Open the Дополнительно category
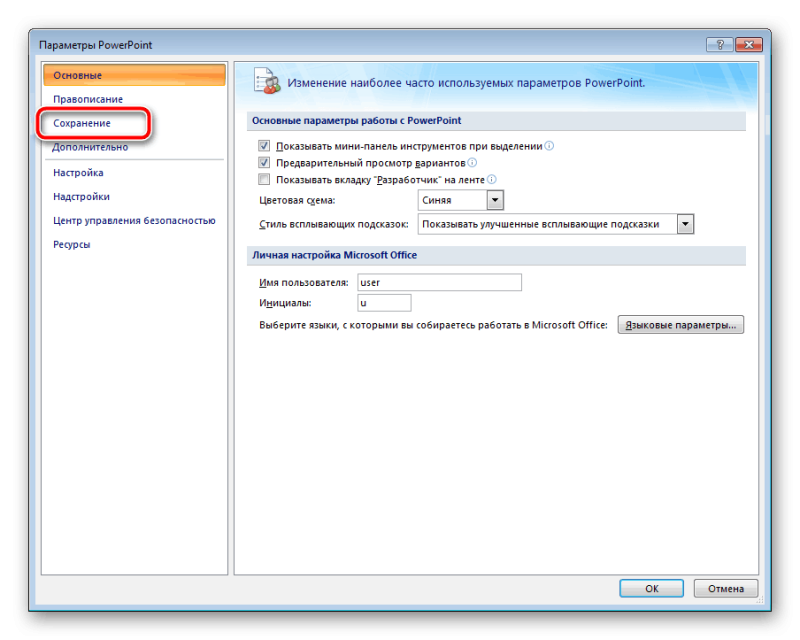The width and height of the screenshot is (800, 640). click(90, 147)
